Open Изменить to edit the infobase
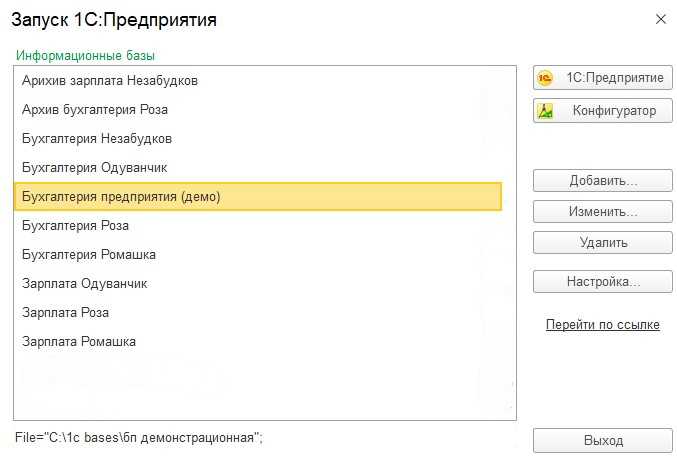The width and height of the screenshot is (677, 458). pos(603,212)
